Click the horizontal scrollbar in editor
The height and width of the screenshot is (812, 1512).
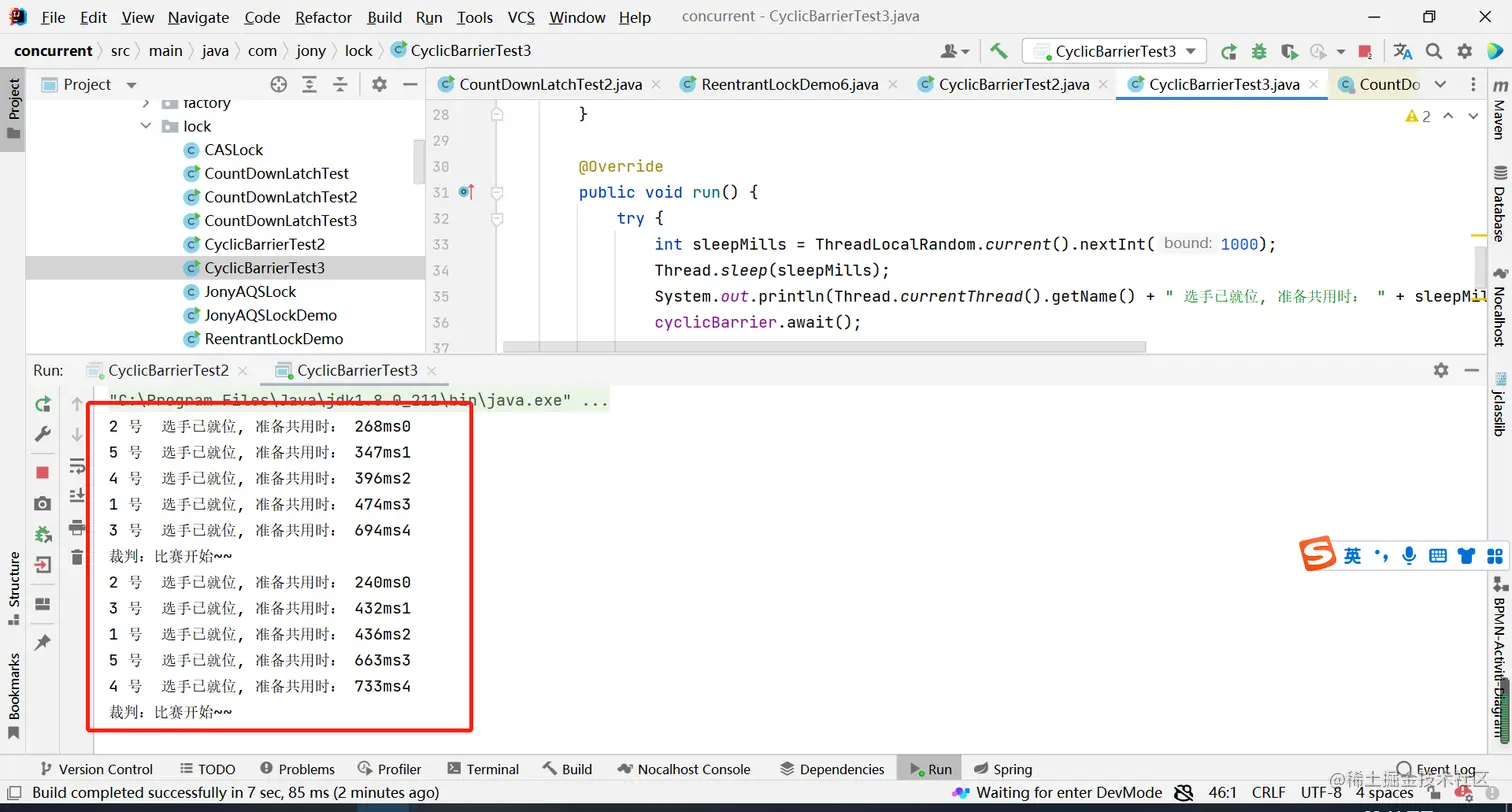point(825,347)
